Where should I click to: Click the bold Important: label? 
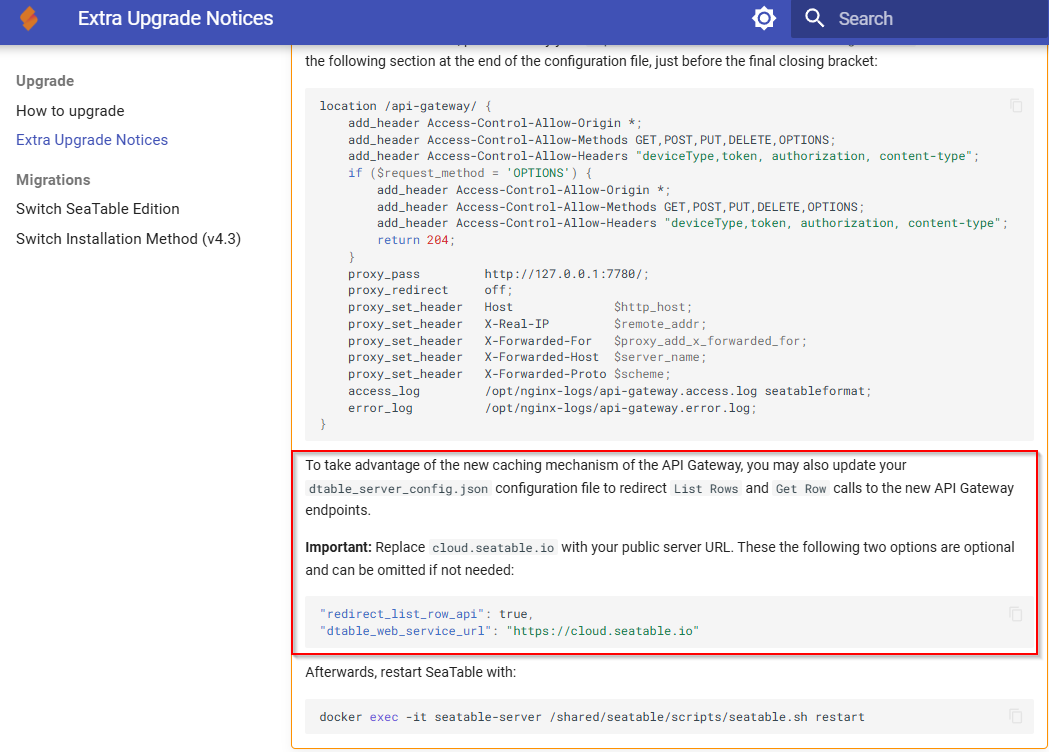tap(339, 547)
